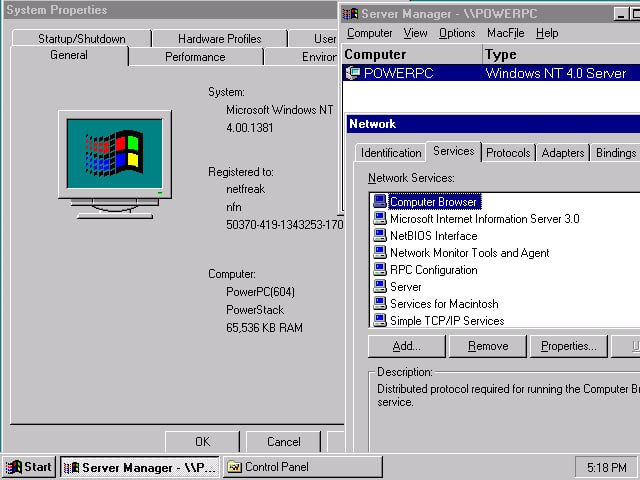Click the NetBIOS Interface service icon
Image resolution: width=640 pixels, height=480 pixels.
click(380, 236)
